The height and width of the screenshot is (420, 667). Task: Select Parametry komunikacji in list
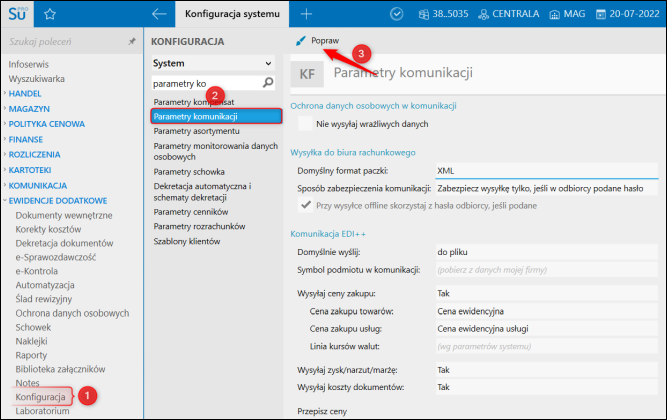point(216,116)
